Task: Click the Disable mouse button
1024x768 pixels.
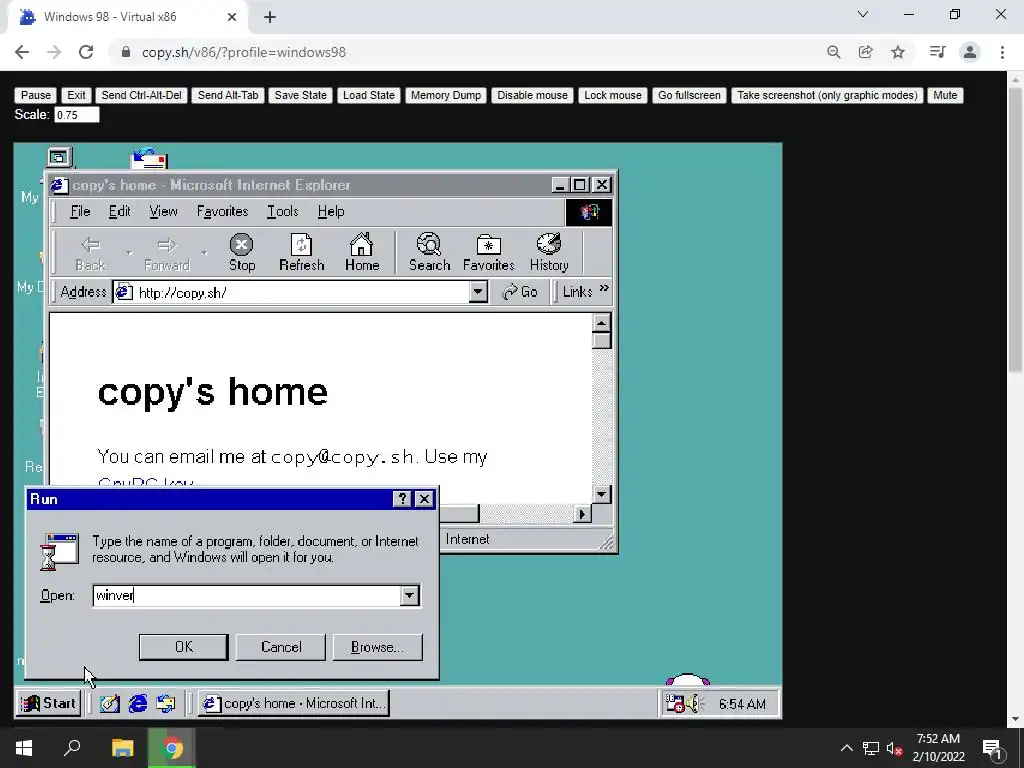Action: pos(532,95)
